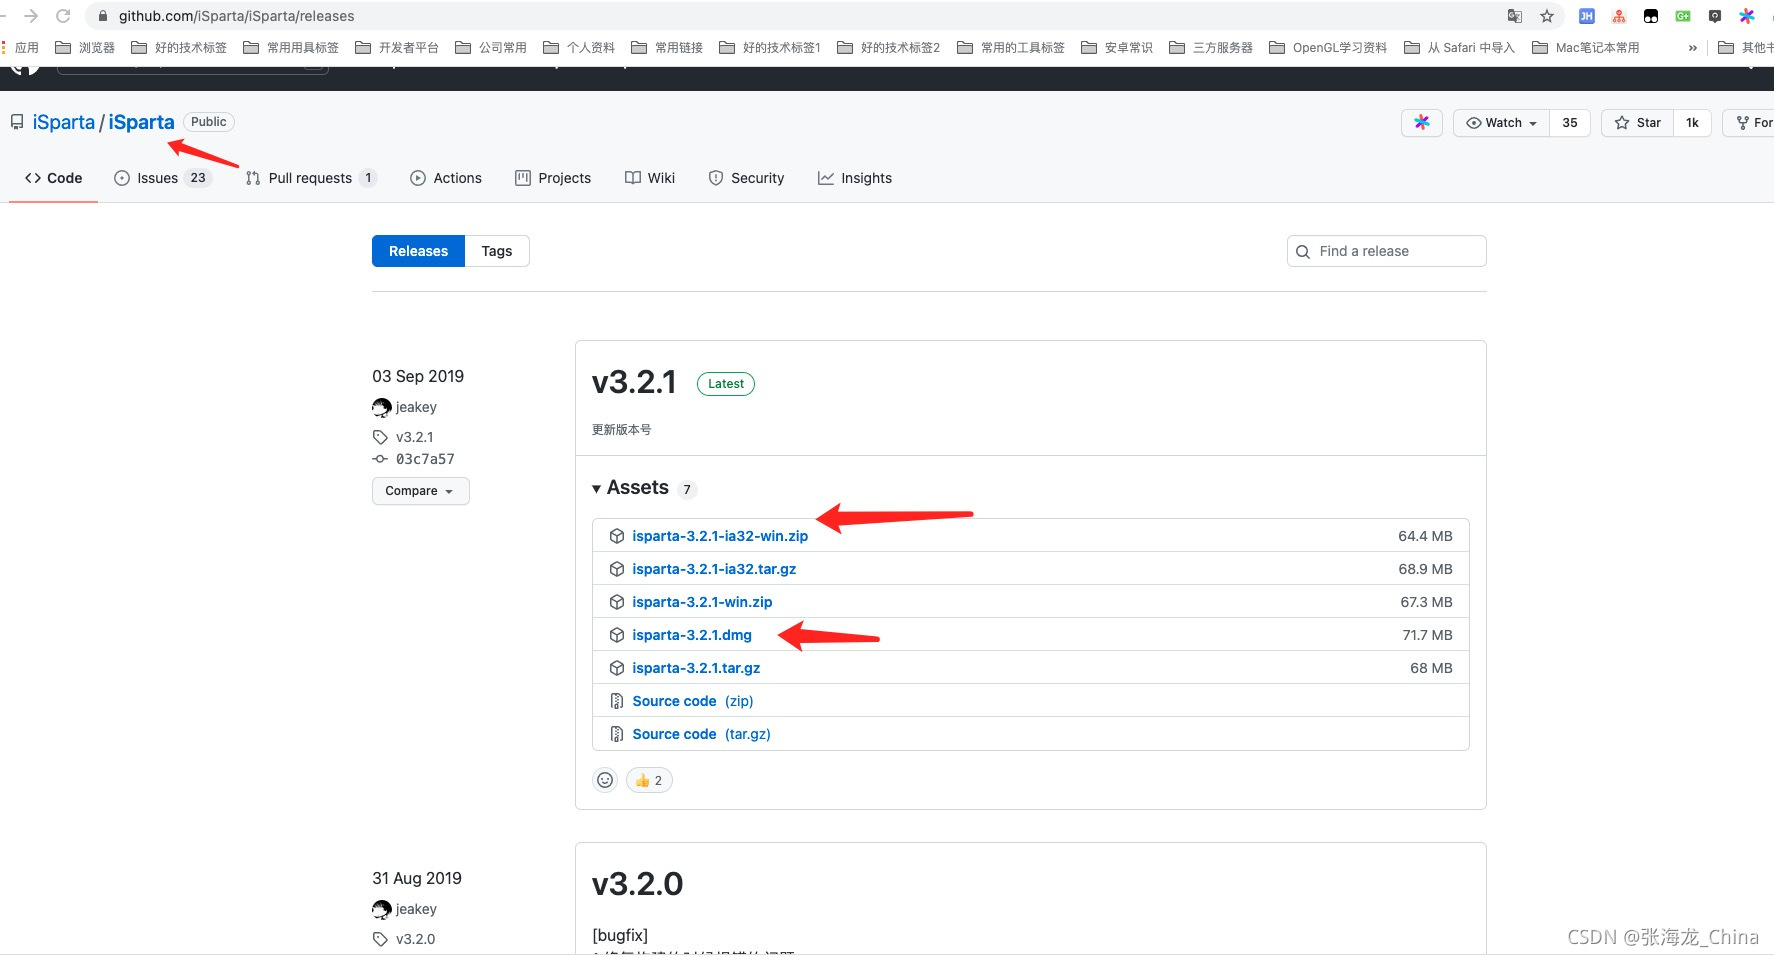This screenshot has width=1774, height=957.
Task: Star the iSparta repository
Action: click(1637, 123)
